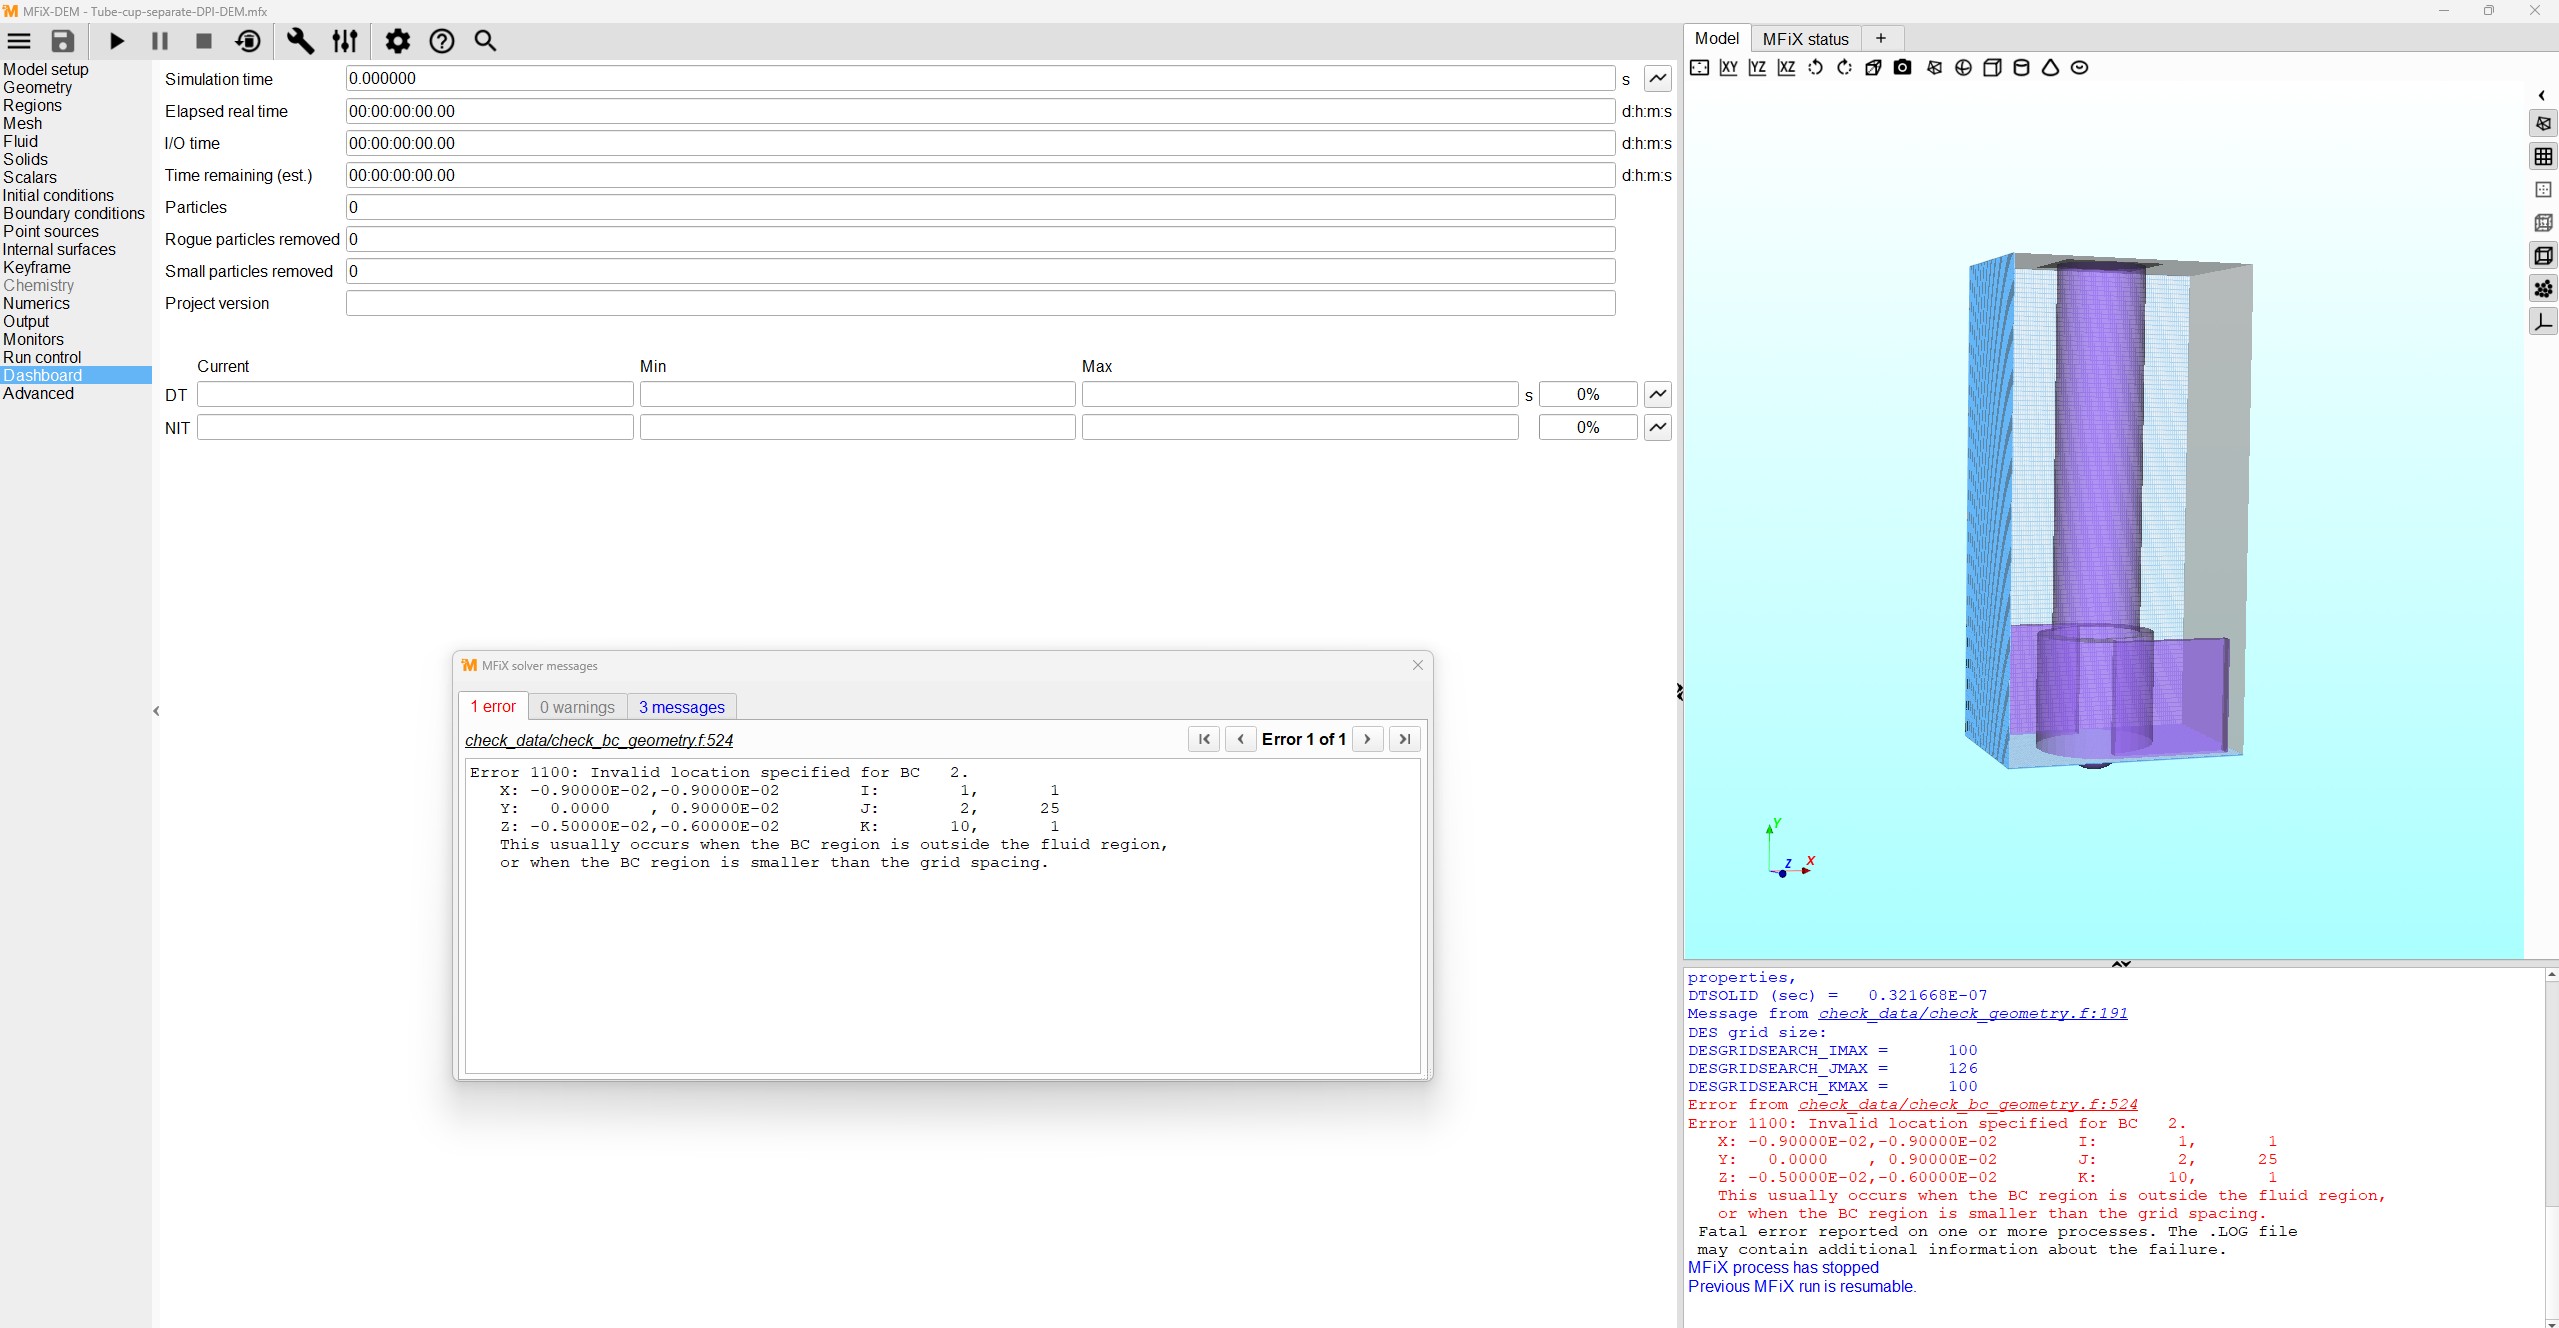Take a screenshot with the camera icon
The image size is (2559, 1328).
coord(1902,68)
